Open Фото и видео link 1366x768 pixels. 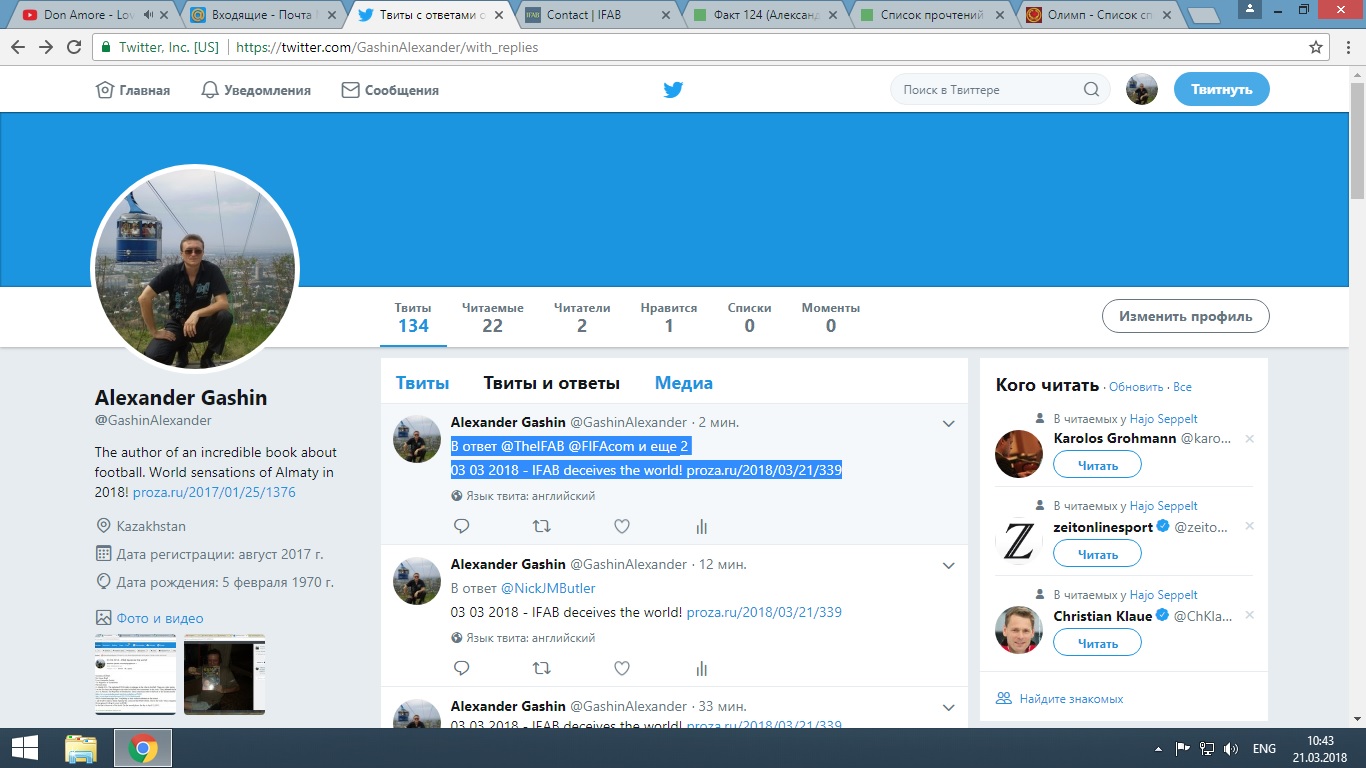click(160, 618)
